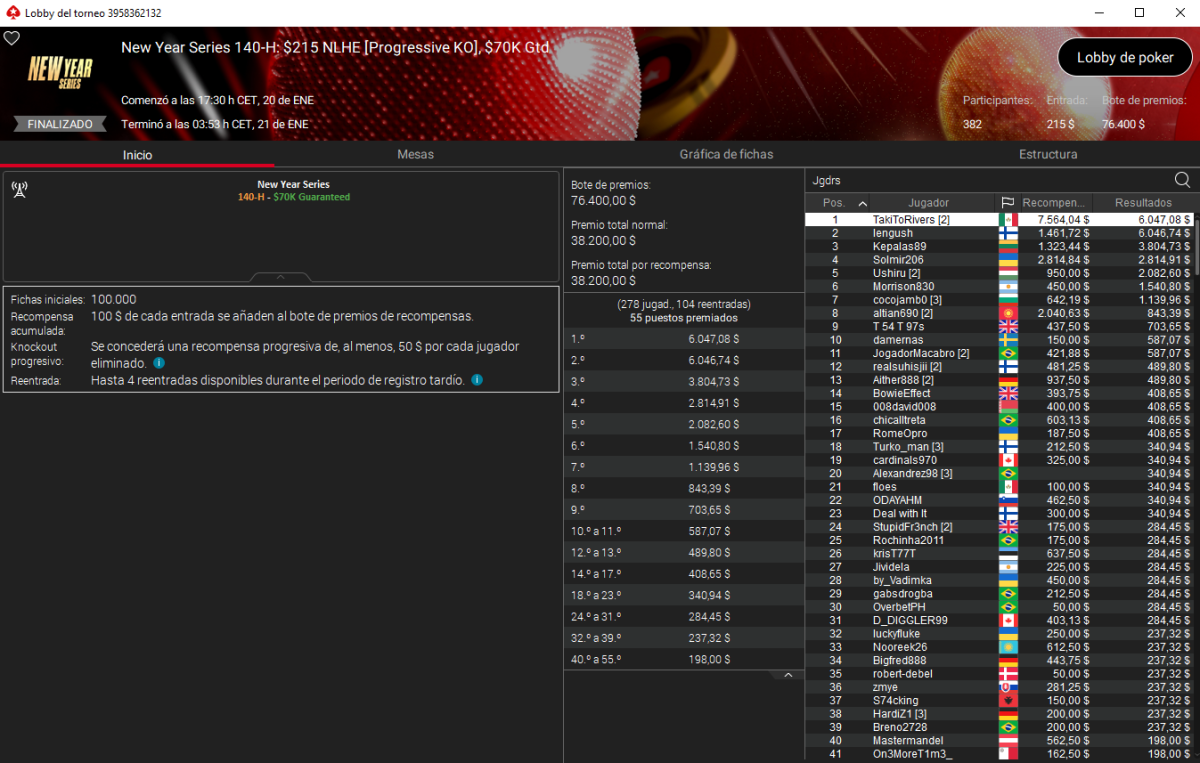Image resolution: width=1200 pixels, height=763 pixels.
Task: Switch to the Mesas tab
Action: [x=415, y=155]
